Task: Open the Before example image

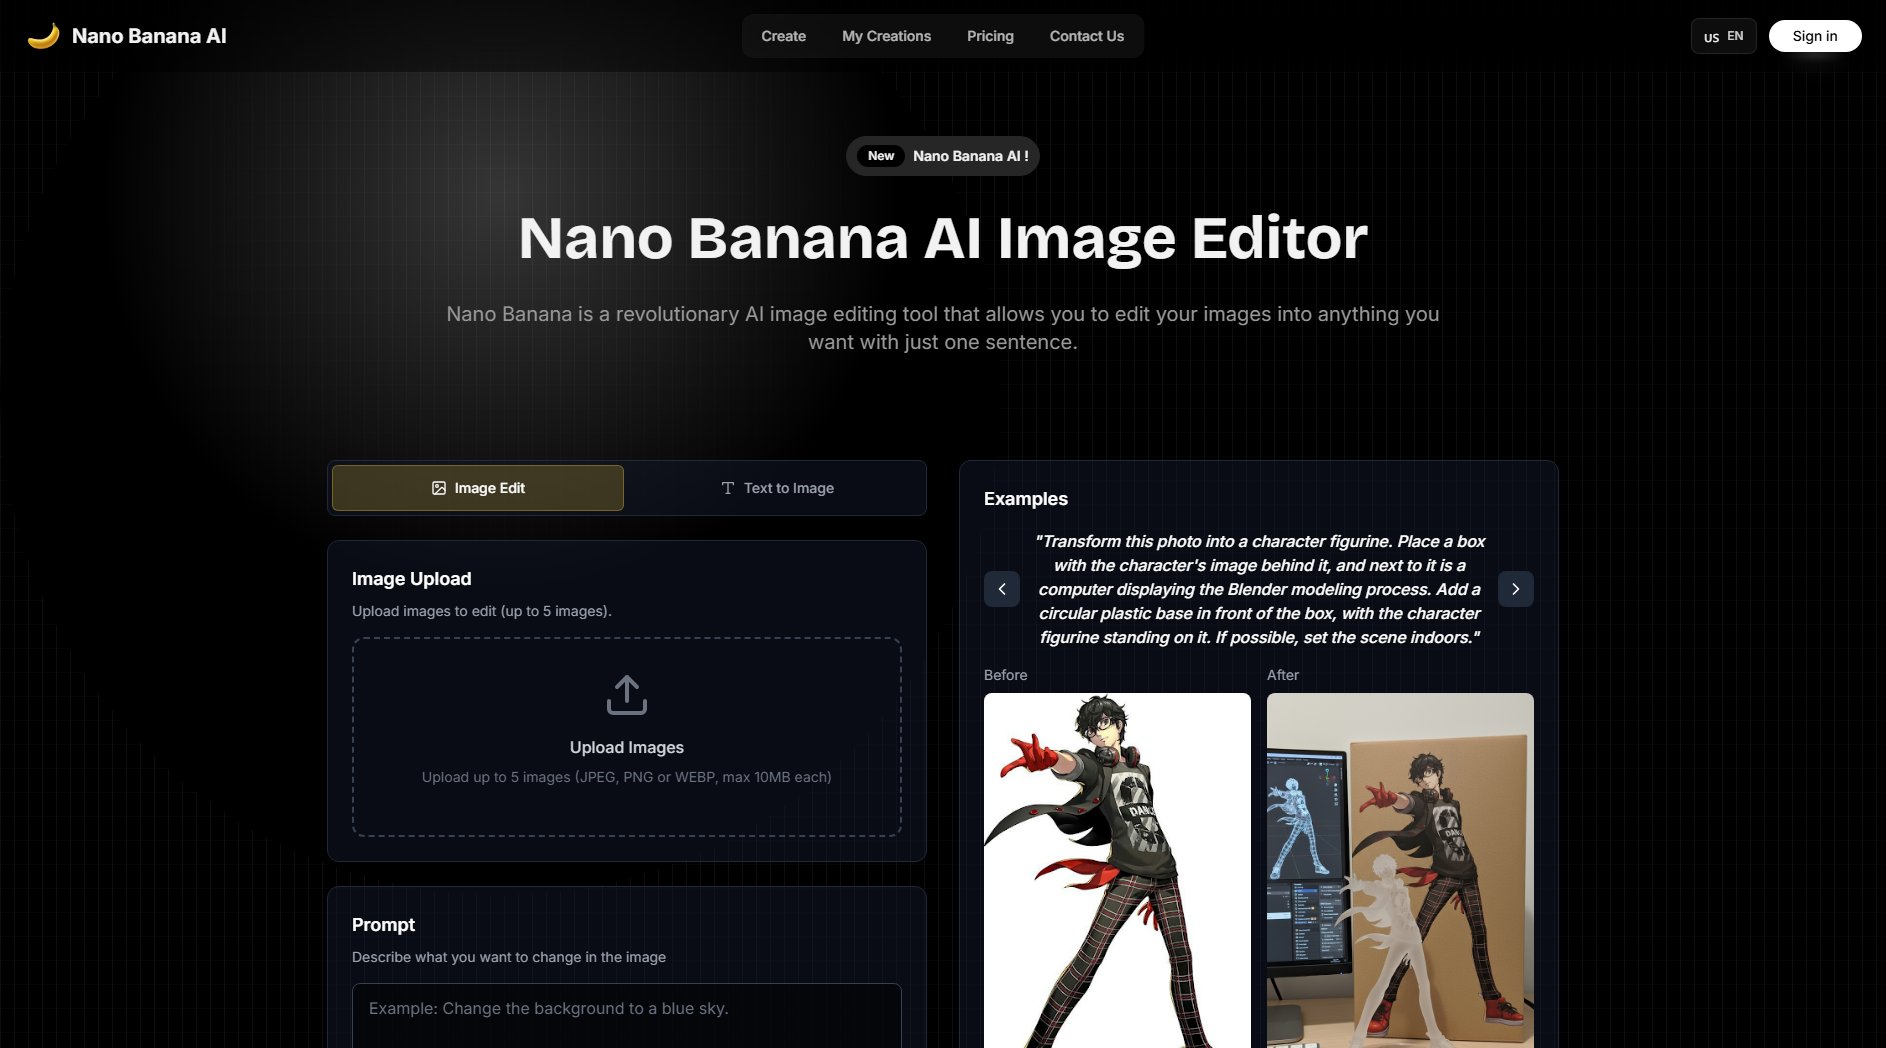Action: click(x=1117, y=870)
